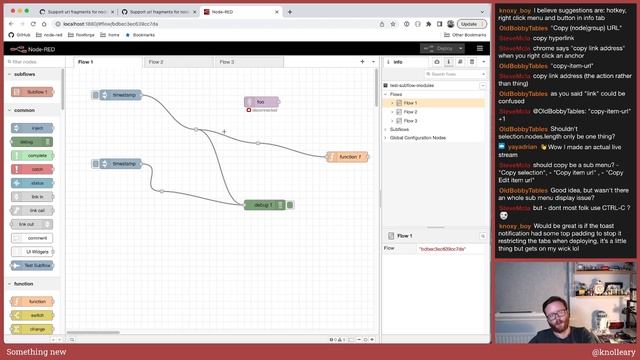This screenshot has height=360, width=640.
Task: Click the horizontal canvas scrollbar
Action: click(x=93, y=332)
